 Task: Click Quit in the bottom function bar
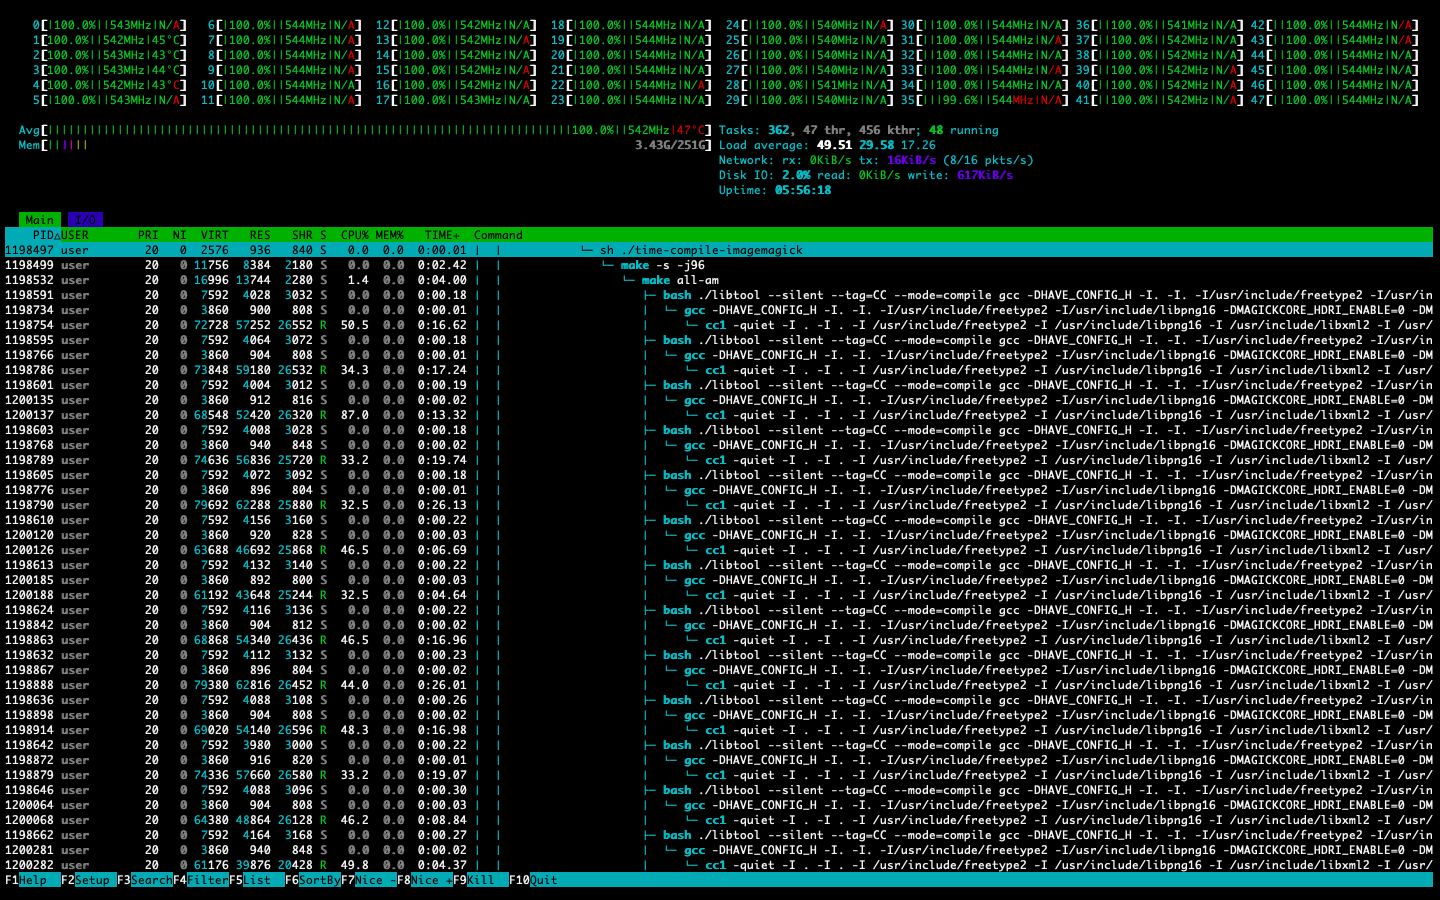544,880
